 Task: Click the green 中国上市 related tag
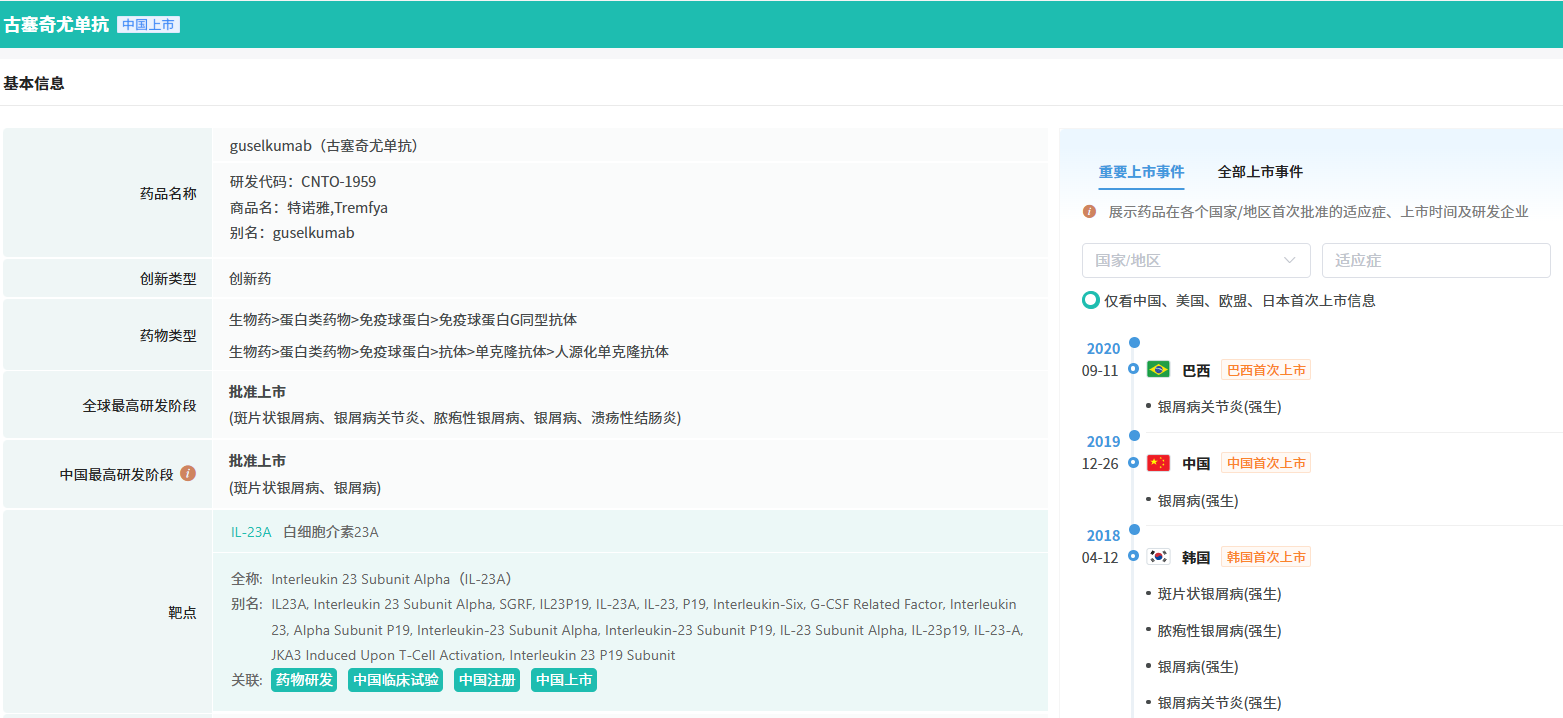(x=564, y=680)
